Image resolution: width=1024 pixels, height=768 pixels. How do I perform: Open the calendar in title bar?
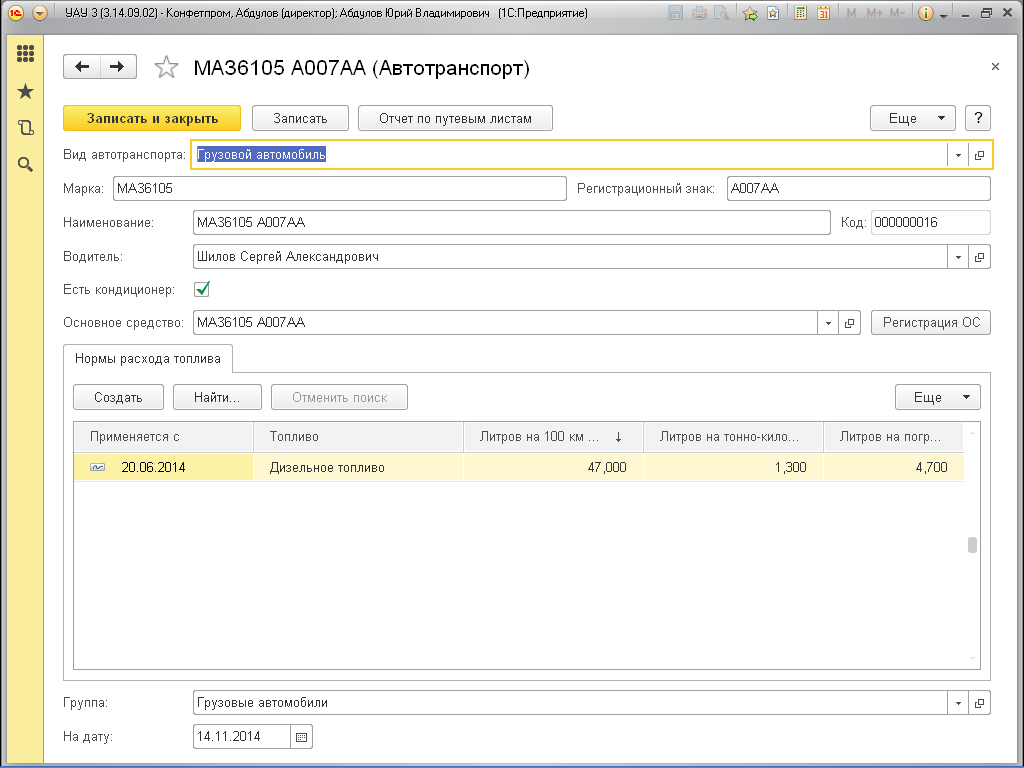[823, 14]
